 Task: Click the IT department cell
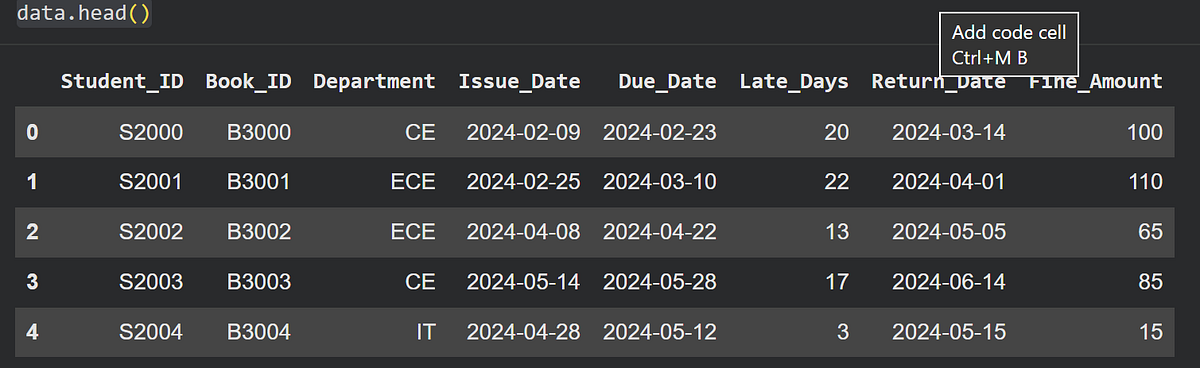click(425, 331)
